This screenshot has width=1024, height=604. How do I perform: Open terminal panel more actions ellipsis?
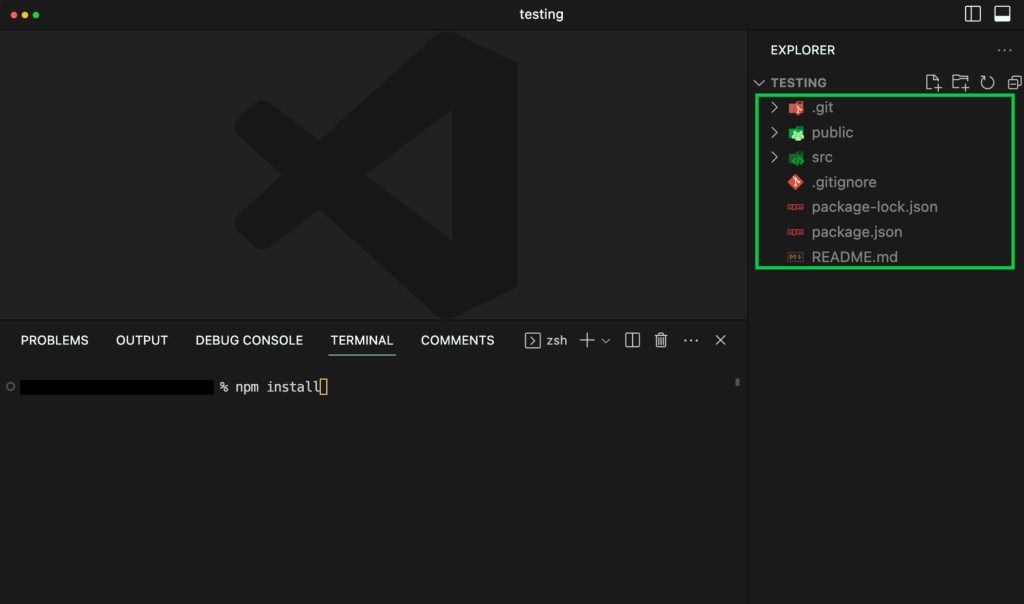[x=691, y=340]
